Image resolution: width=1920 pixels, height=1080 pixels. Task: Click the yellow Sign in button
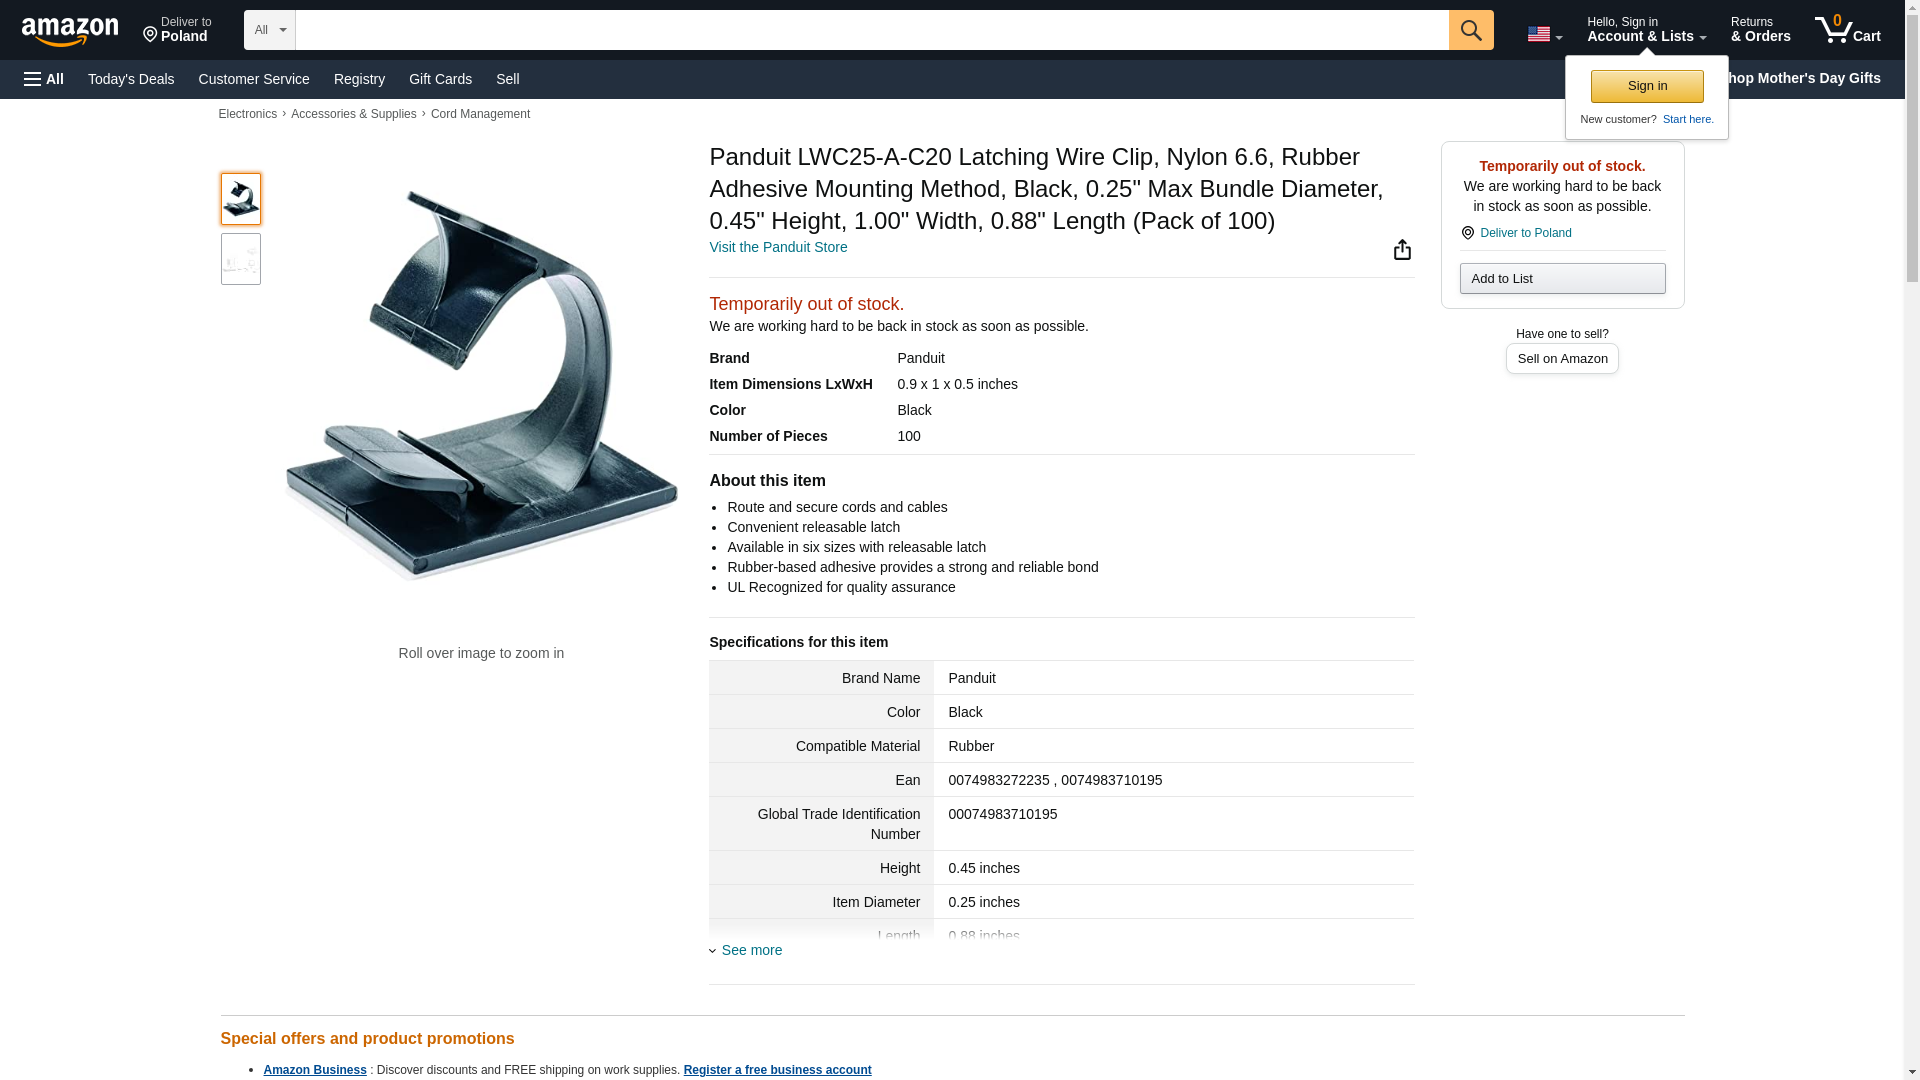coord(1647,86)
